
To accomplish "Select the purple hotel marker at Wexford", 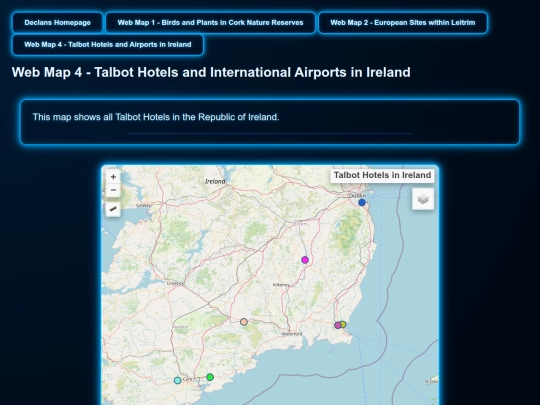I will pos(338,325).
